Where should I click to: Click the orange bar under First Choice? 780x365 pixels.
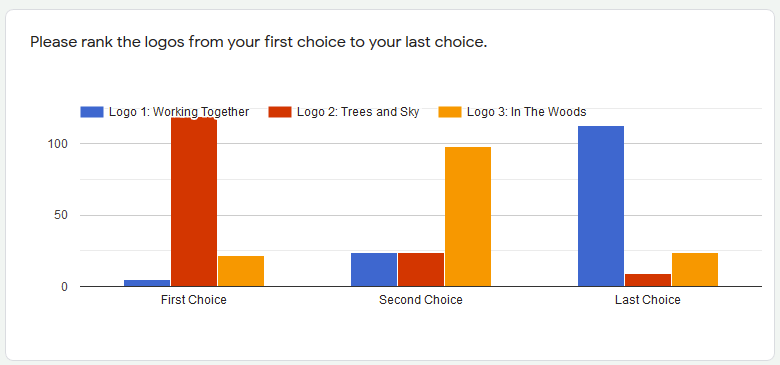pos(241,271)
